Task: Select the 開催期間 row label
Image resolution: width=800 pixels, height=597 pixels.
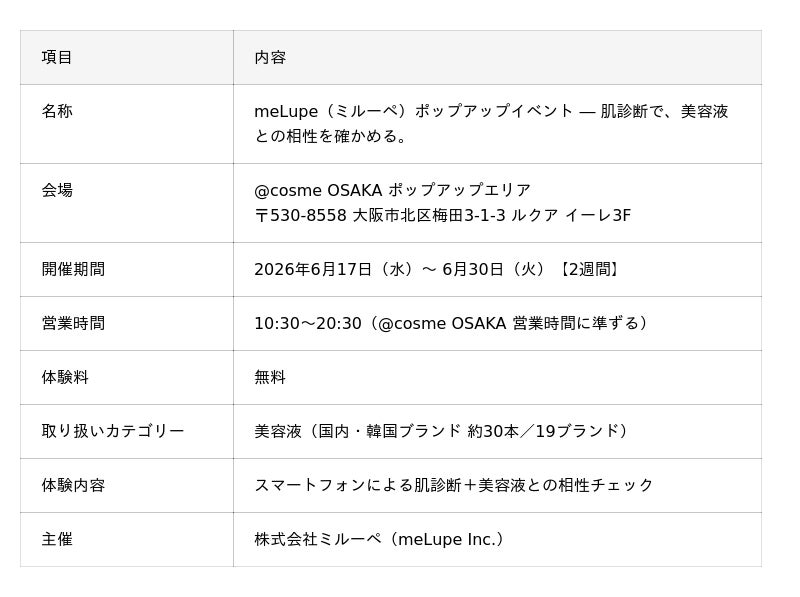Action: (x=73, y=269)
